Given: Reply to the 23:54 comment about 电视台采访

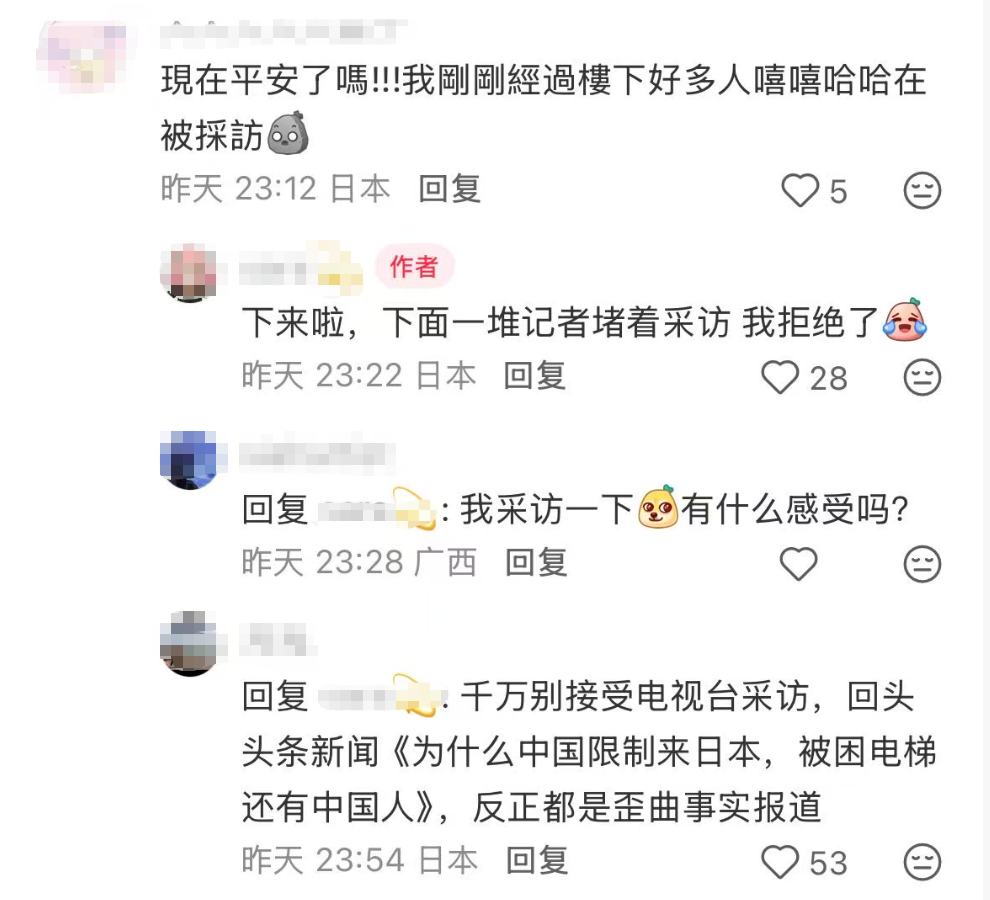Looking at the screenshot, I should tap(537, 861).
